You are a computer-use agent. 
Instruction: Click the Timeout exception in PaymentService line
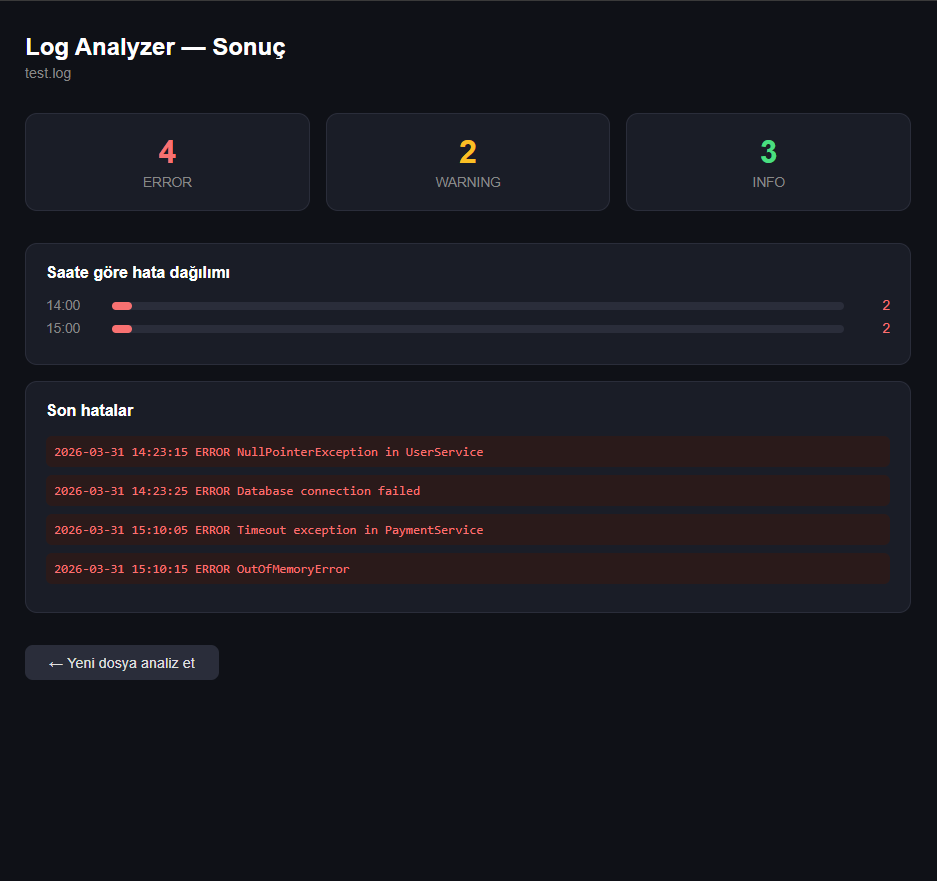468,530
